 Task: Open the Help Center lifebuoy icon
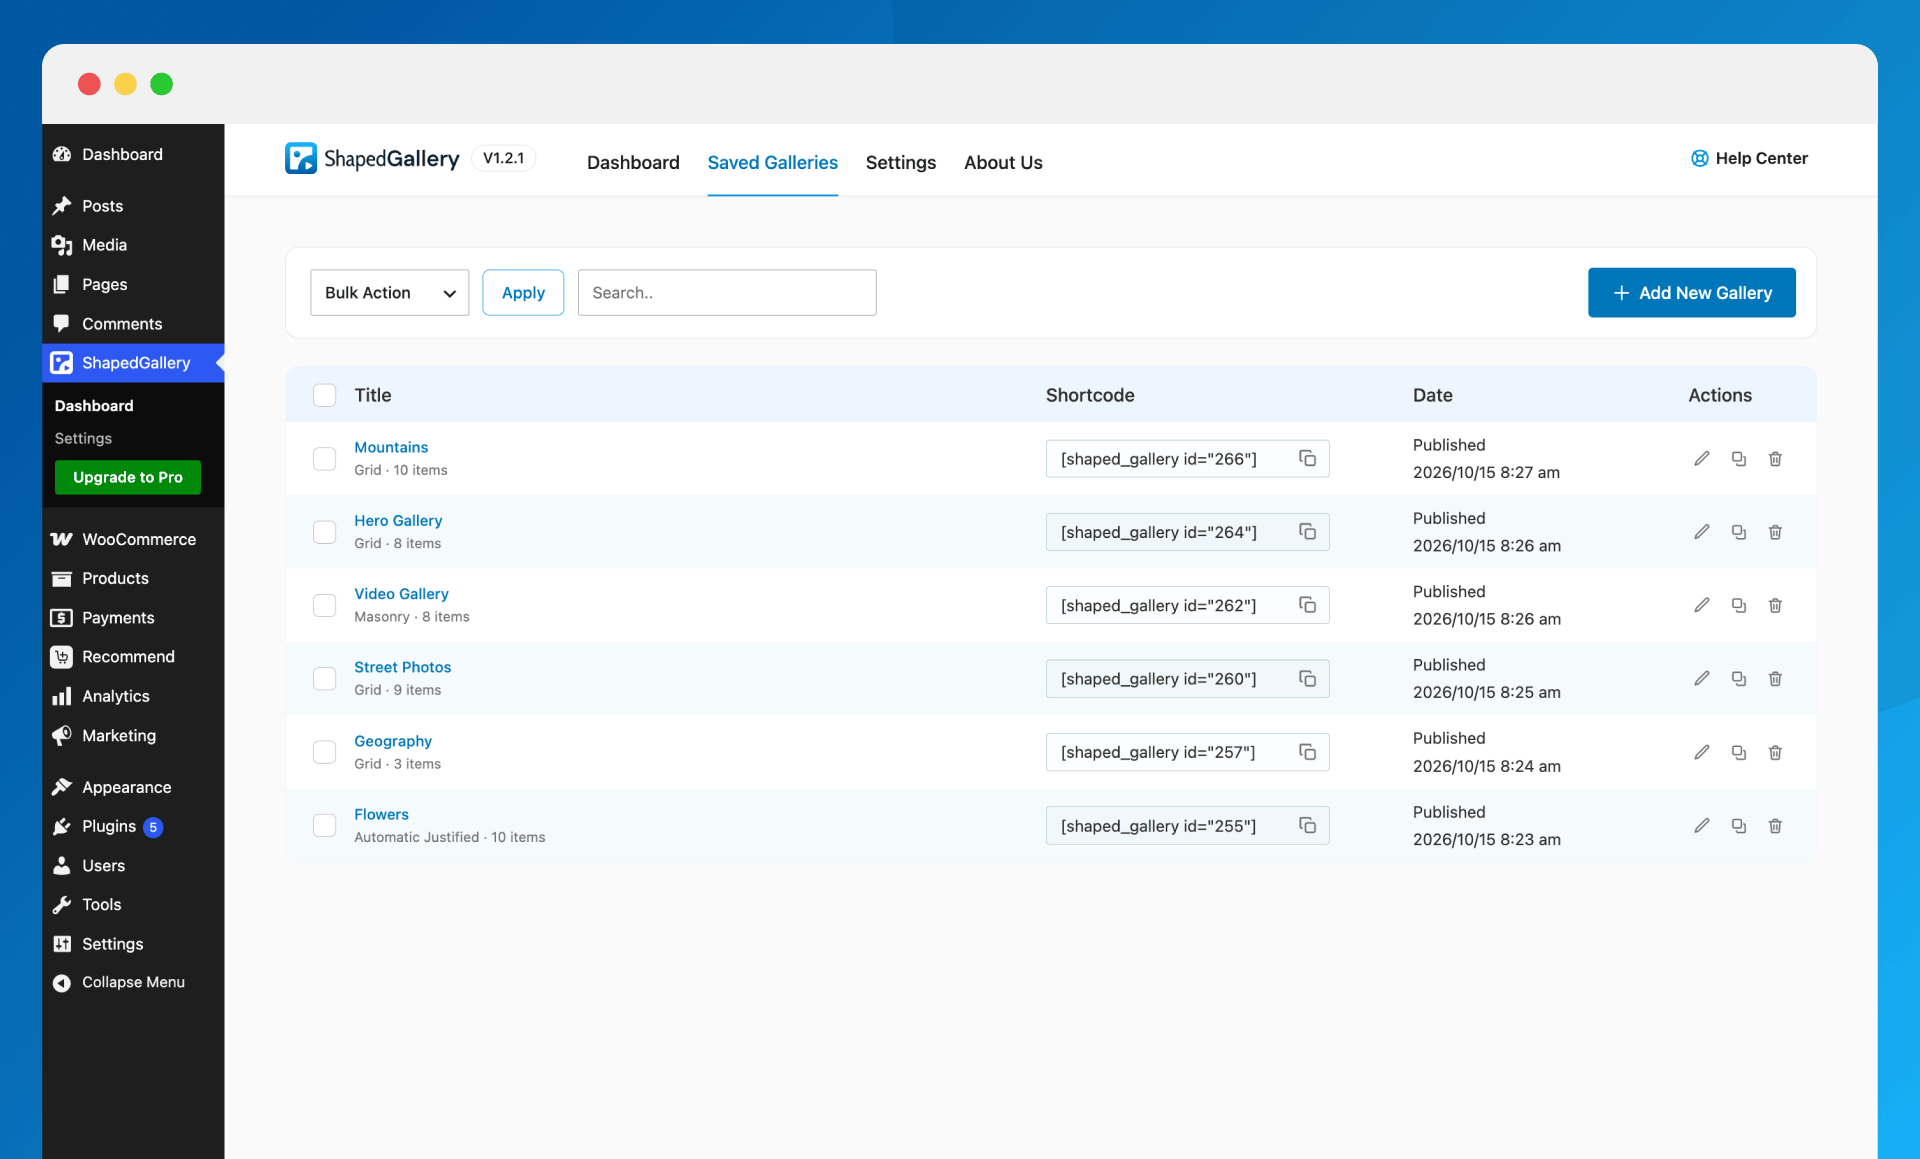(1699, 158)
